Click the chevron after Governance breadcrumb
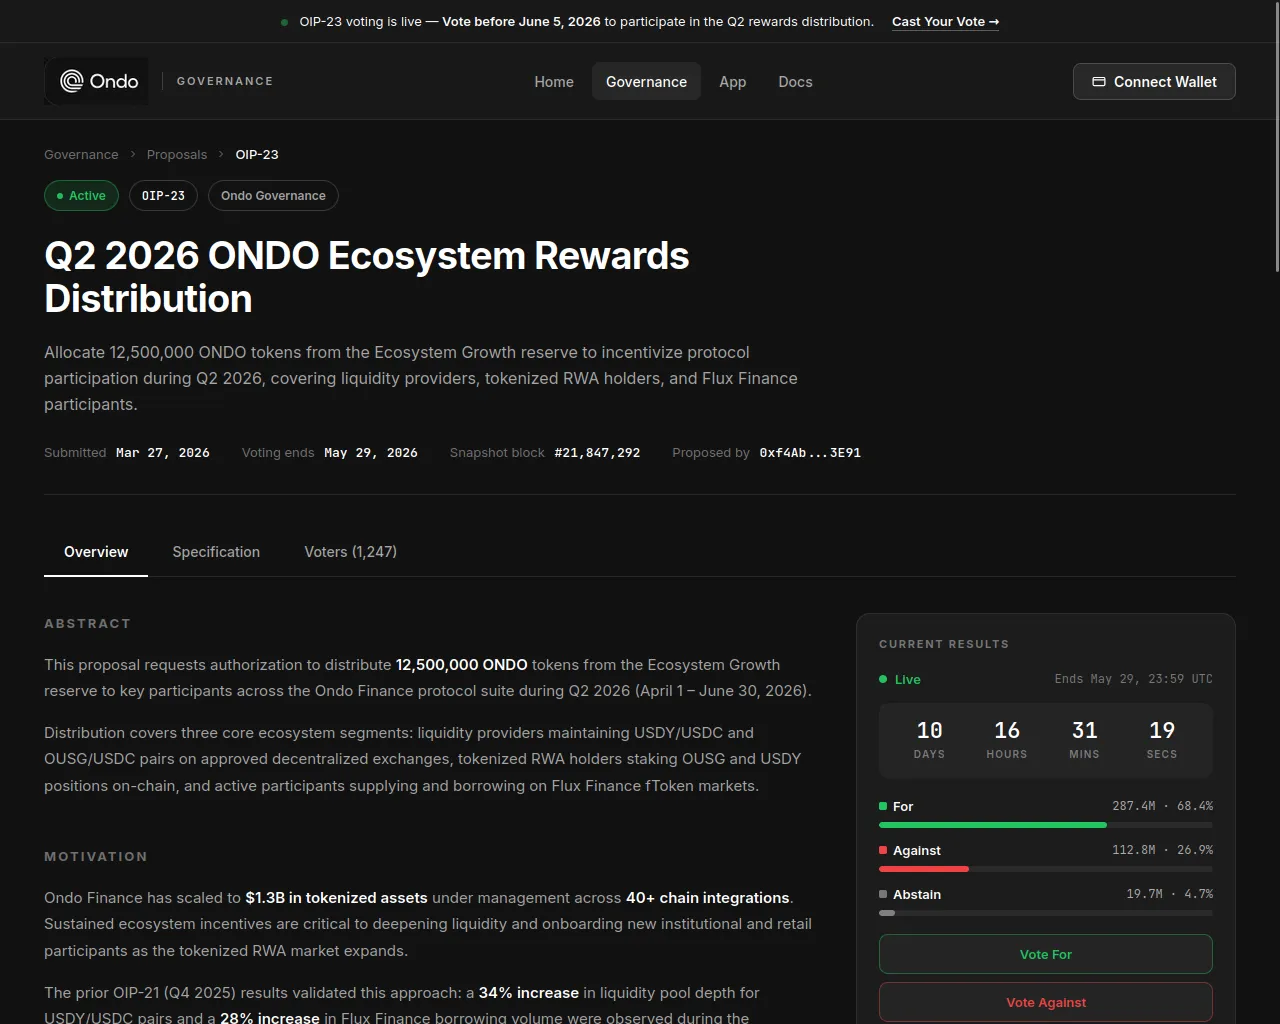 coord(133,154)
